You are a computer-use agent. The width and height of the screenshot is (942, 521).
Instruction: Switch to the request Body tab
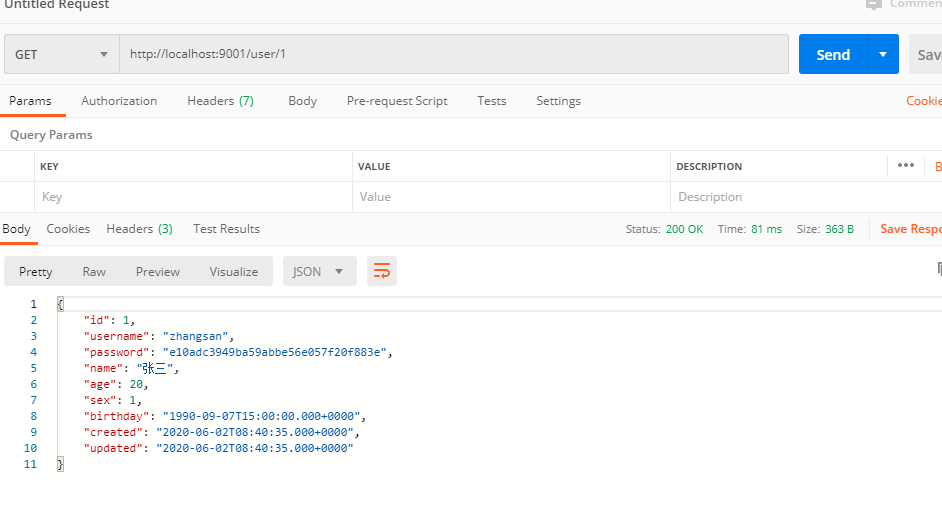click(x=302, y=101)
